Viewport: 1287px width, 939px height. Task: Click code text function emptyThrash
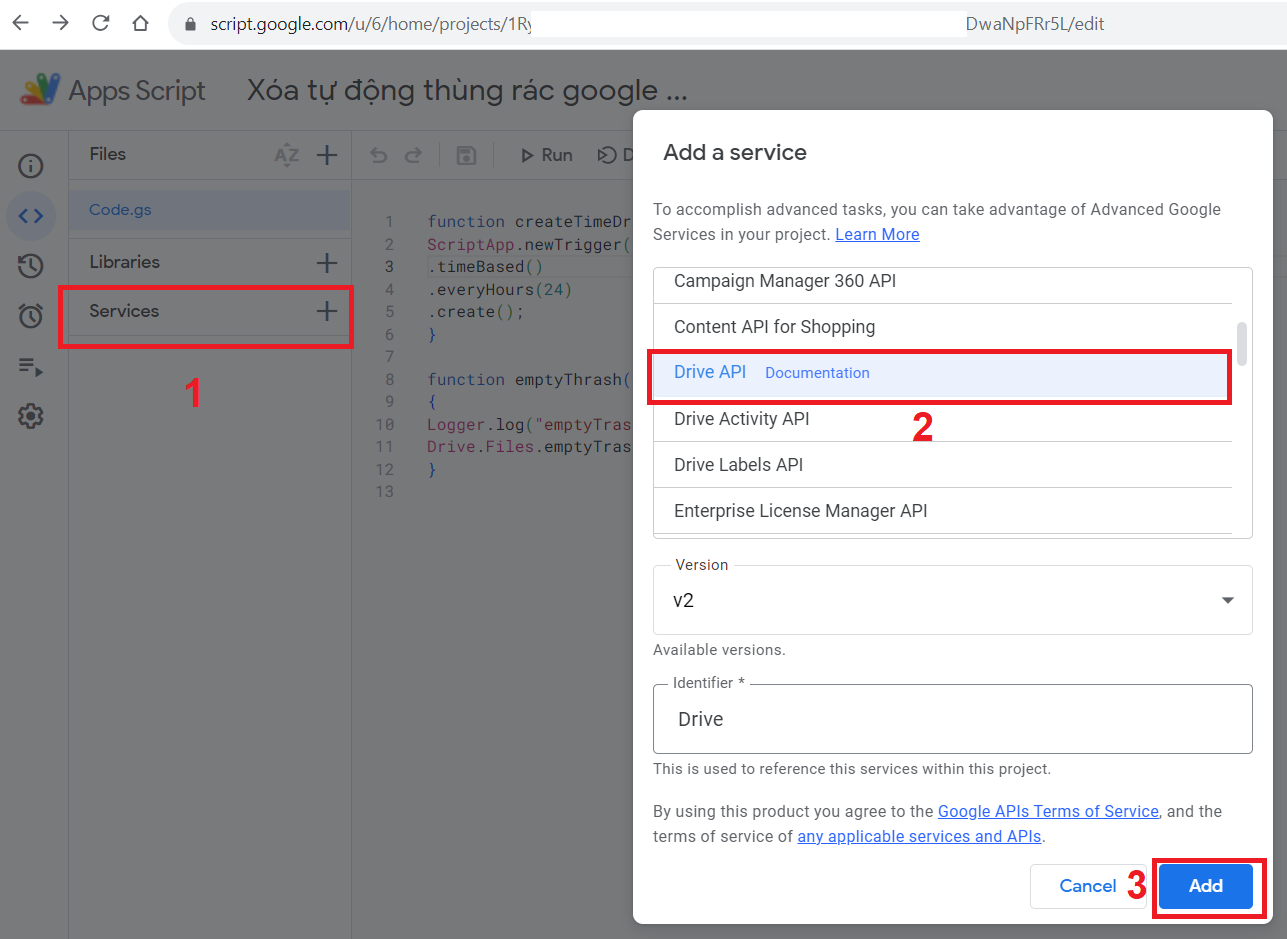point(530,380)
